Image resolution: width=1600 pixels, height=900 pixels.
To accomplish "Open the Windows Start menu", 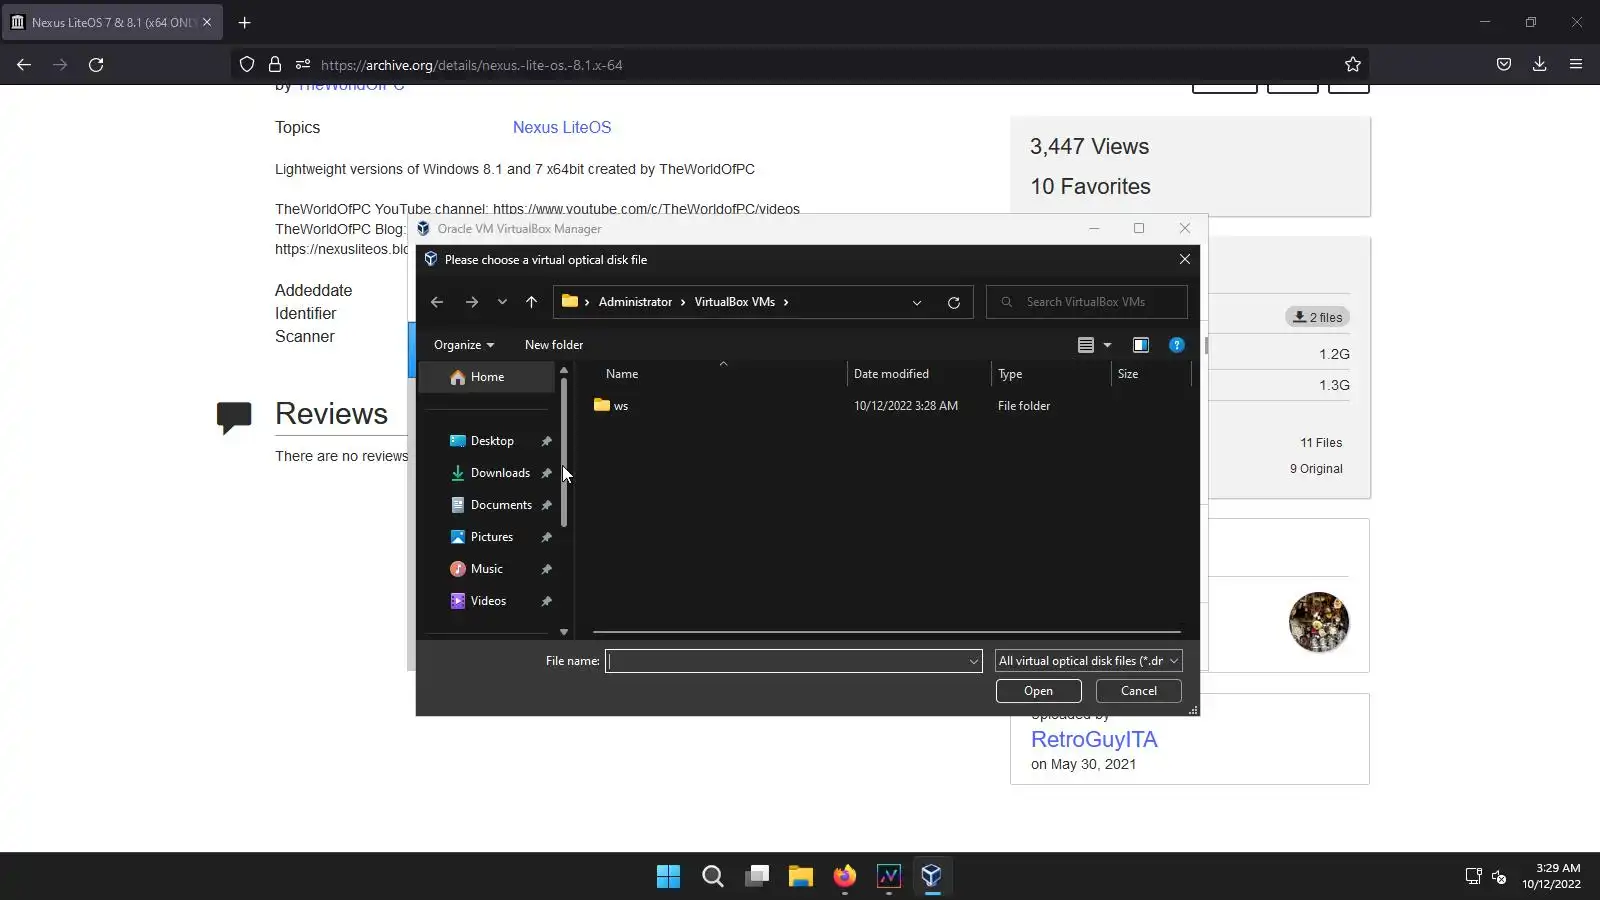I will pyautogui.click(x=668, y=877).
